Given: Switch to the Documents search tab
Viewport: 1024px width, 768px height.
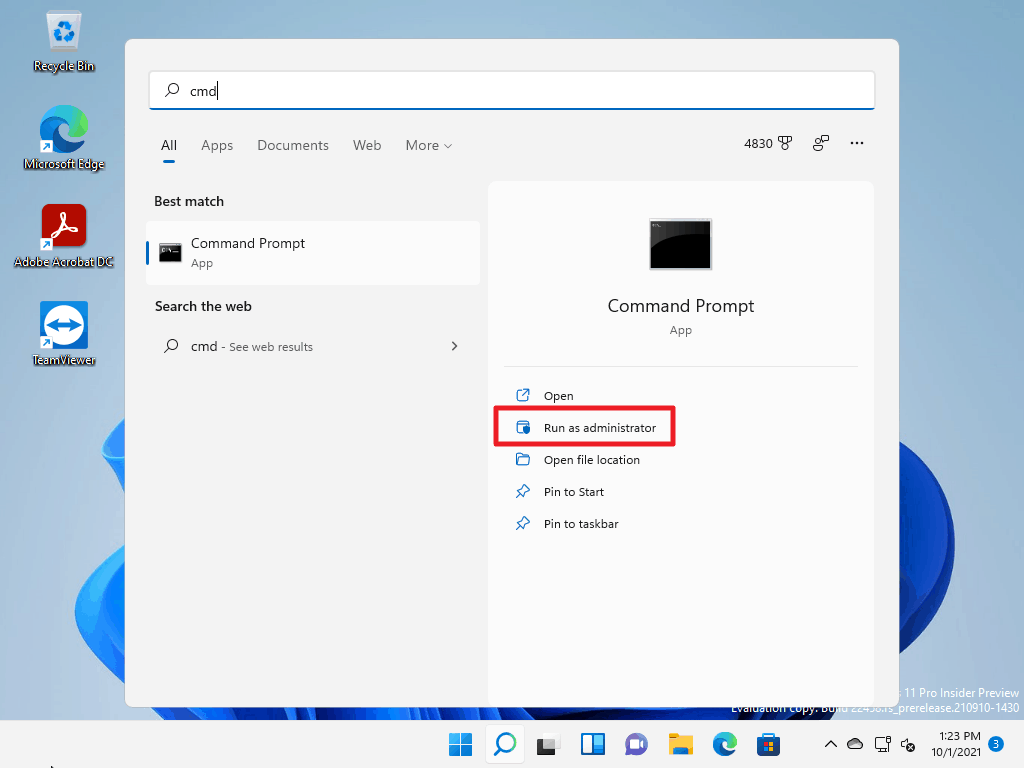Looking at the screenshot, I should (x=292, y=145).
